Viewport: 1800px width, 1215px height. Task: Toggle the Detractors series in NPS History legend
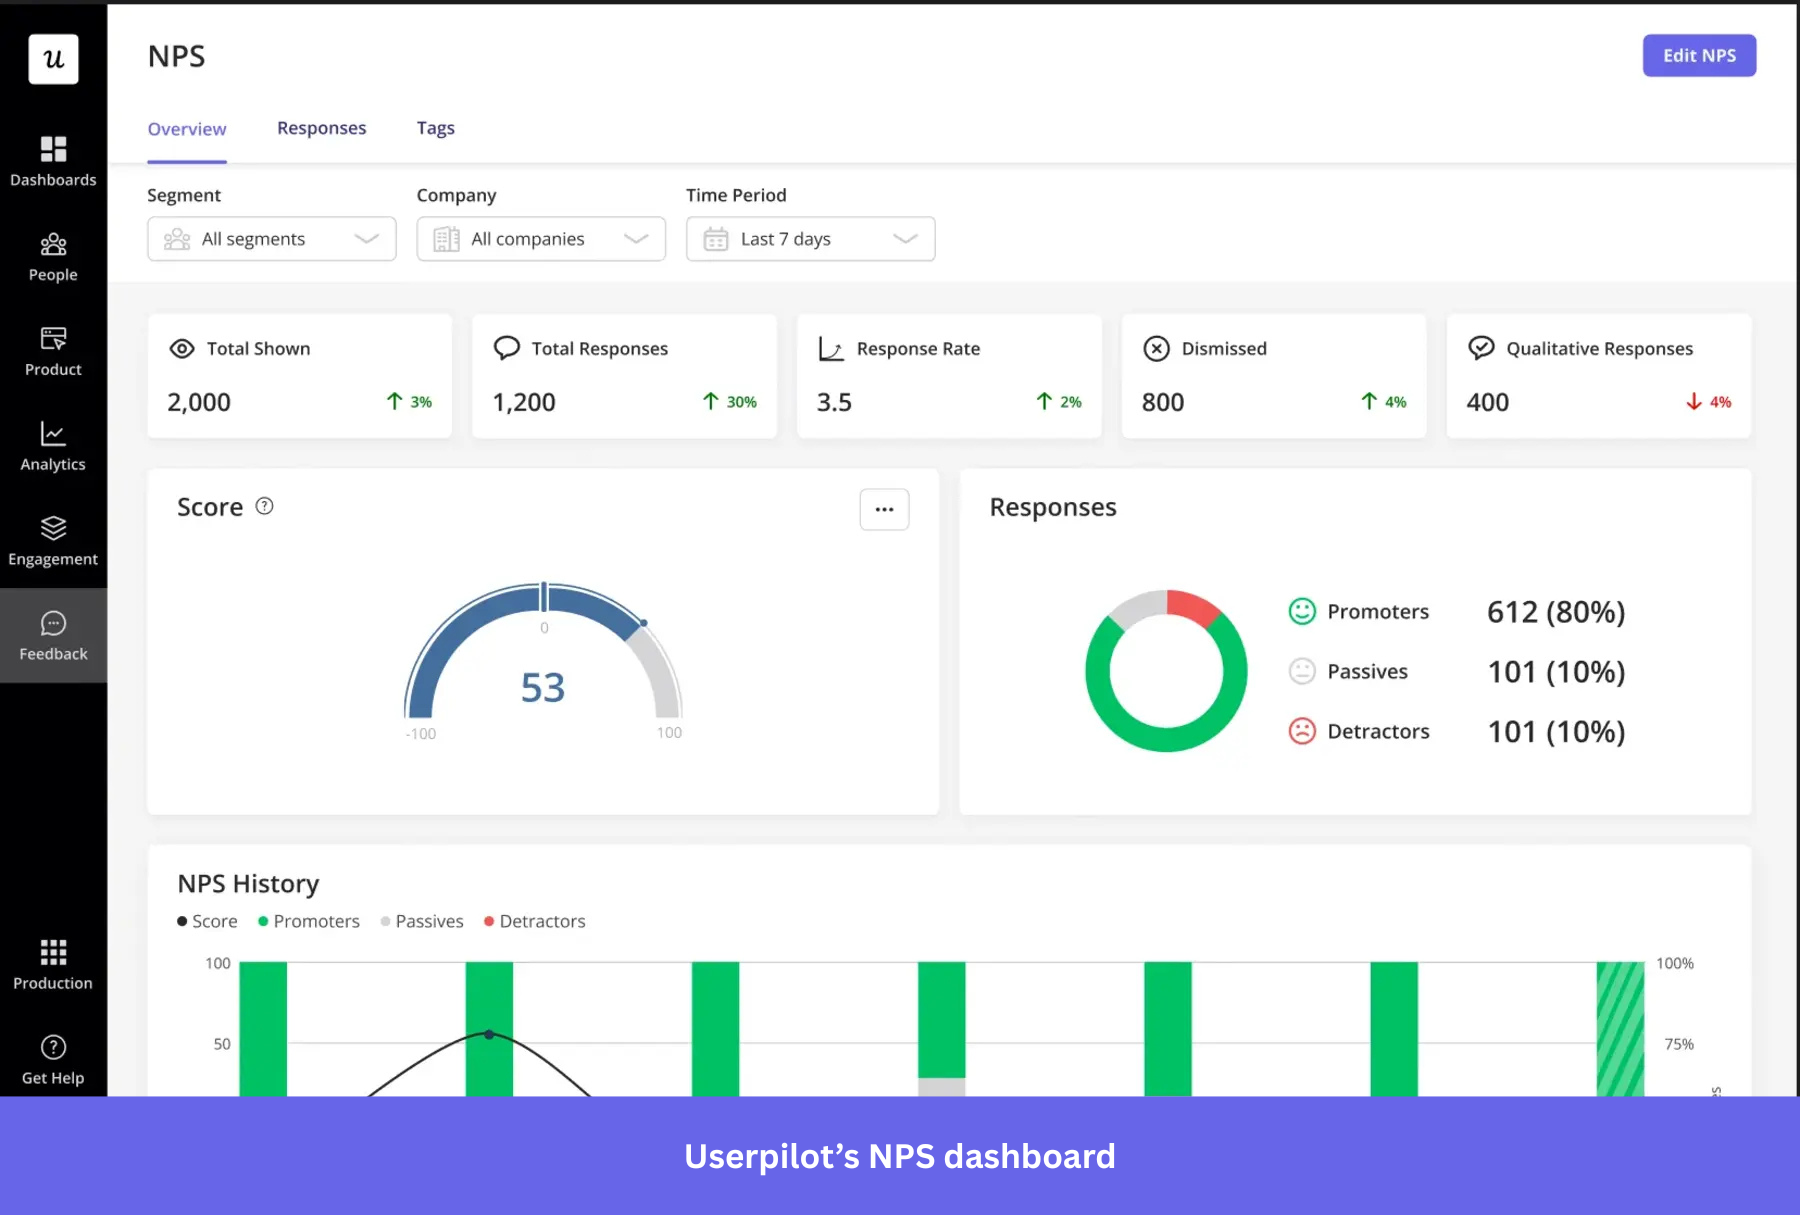coord(533,921)
